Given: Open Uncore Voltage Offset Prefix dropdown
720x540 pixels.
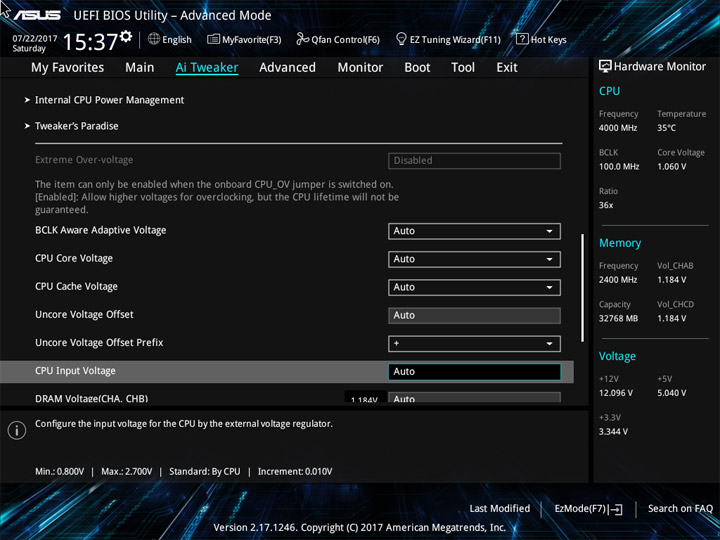Looking at the screenshot, I should pos(474,343).
